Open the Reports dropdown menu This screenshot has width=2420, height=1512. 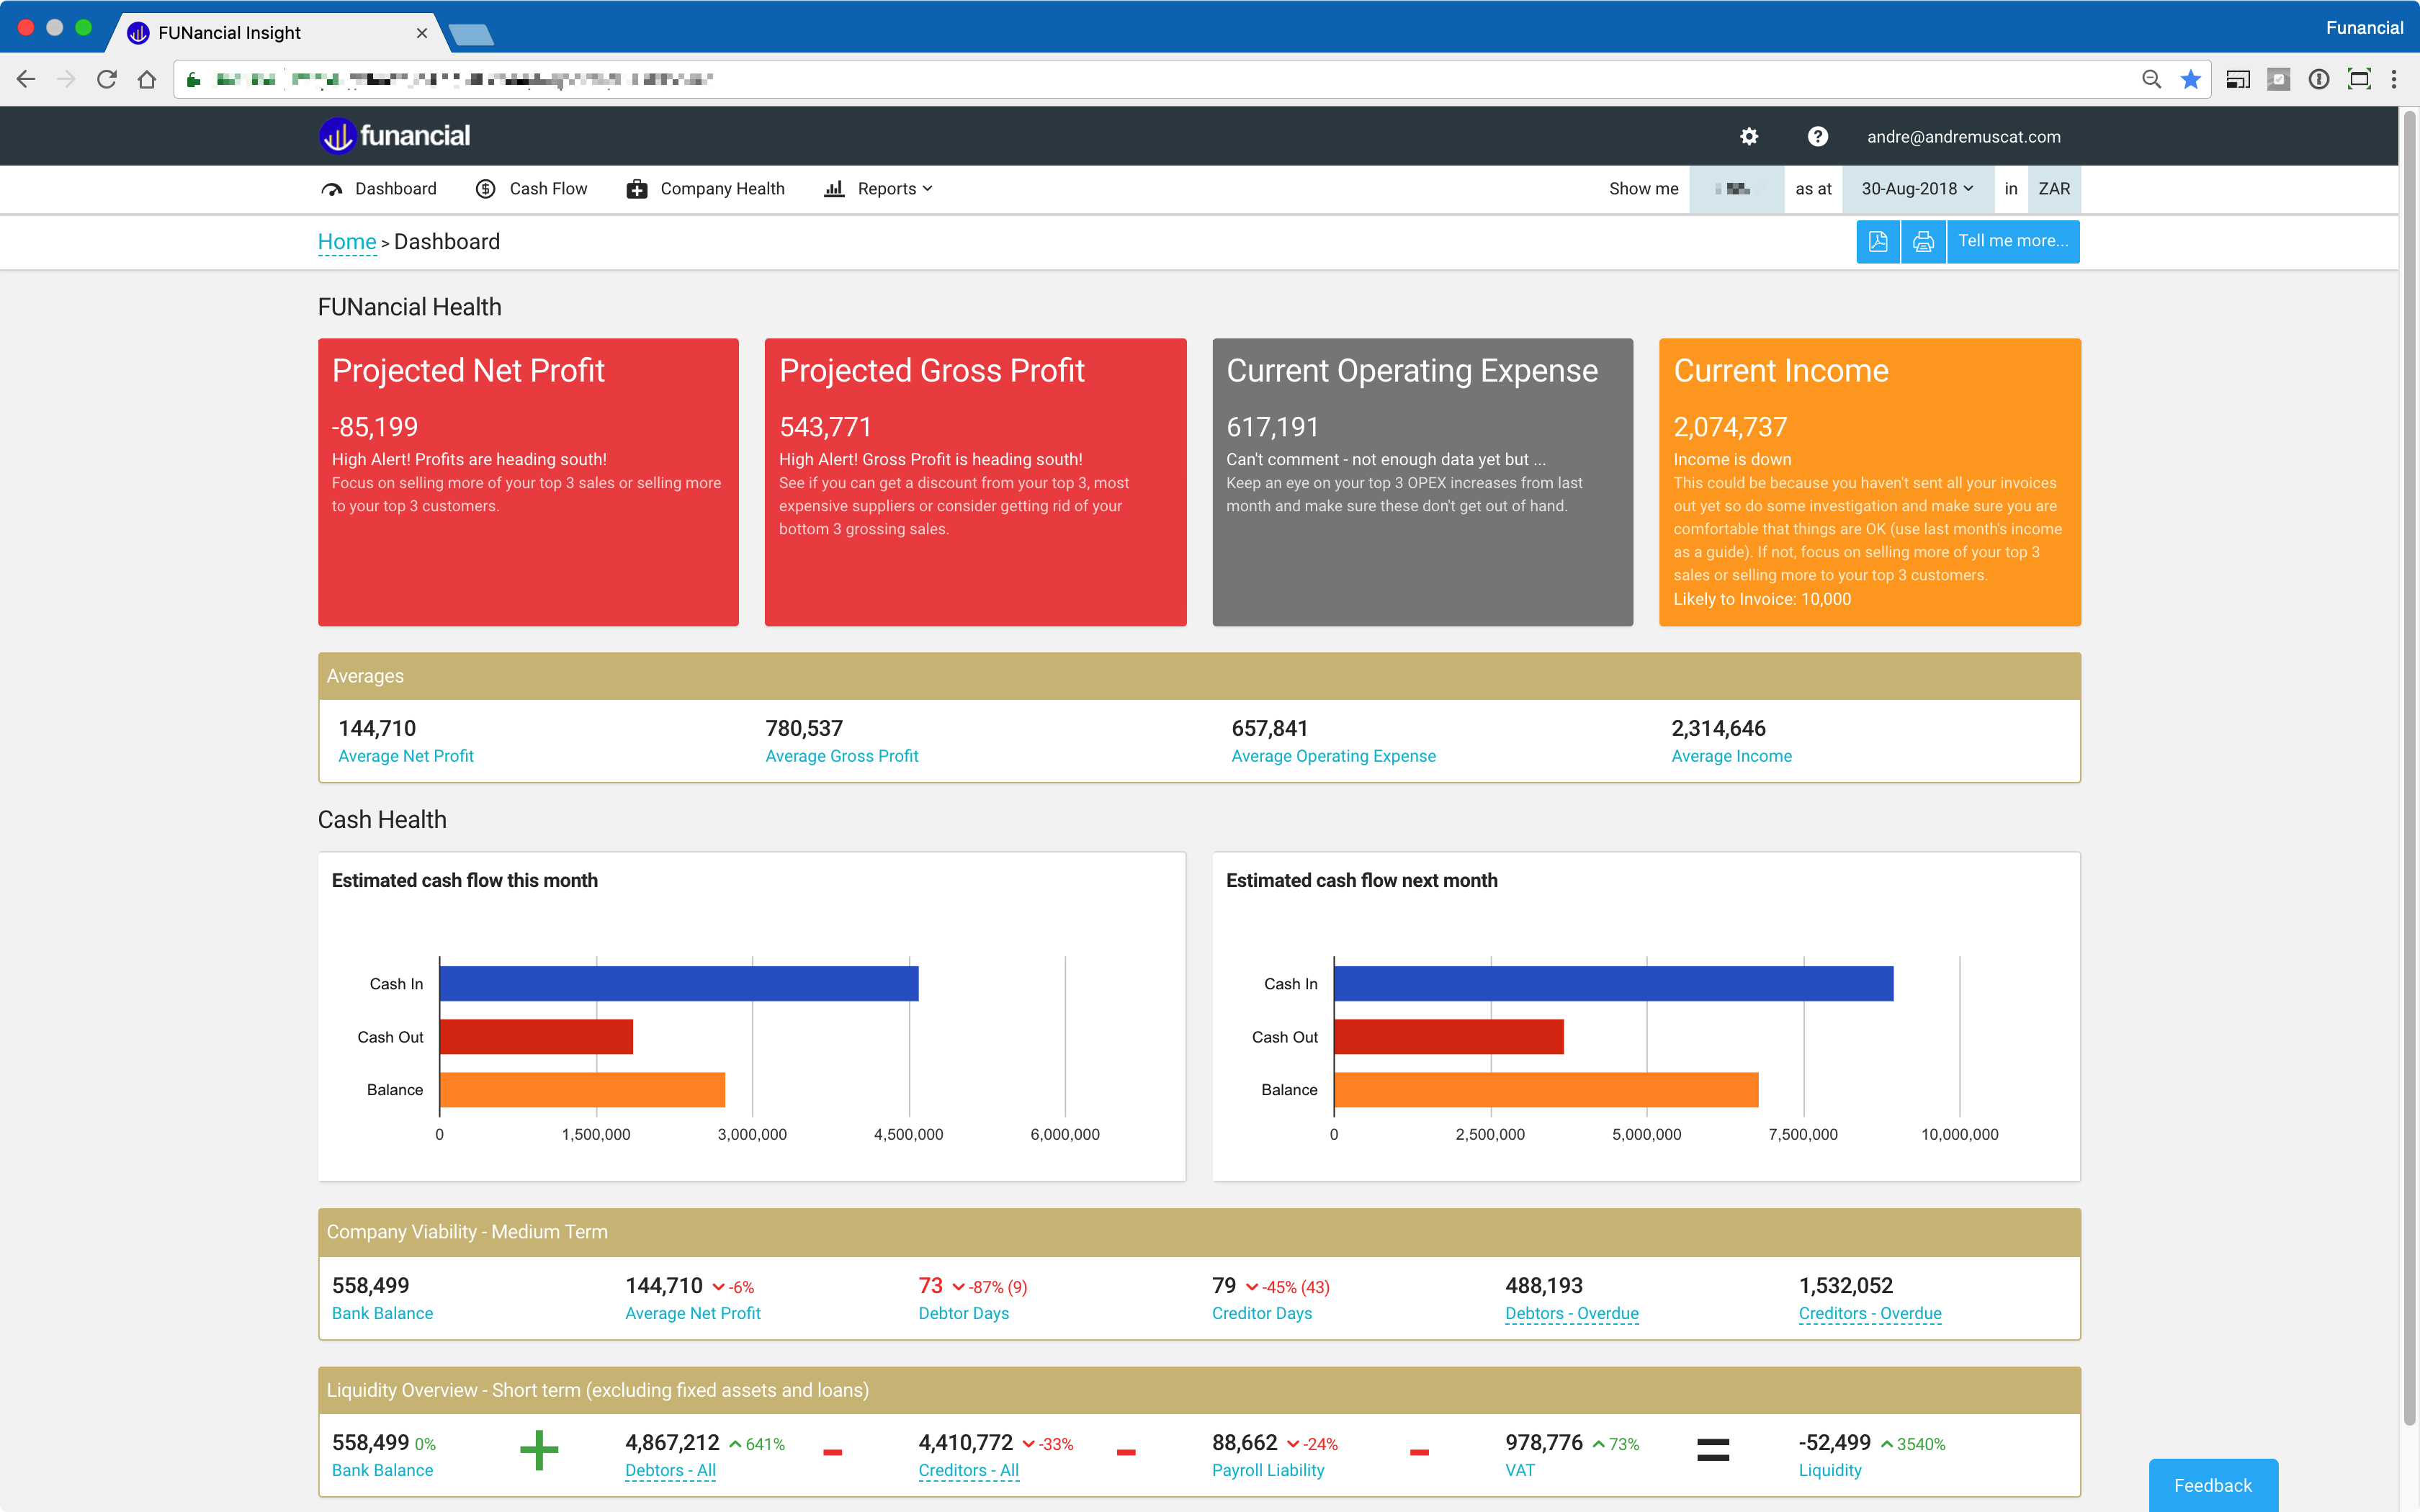coord(879,189)
